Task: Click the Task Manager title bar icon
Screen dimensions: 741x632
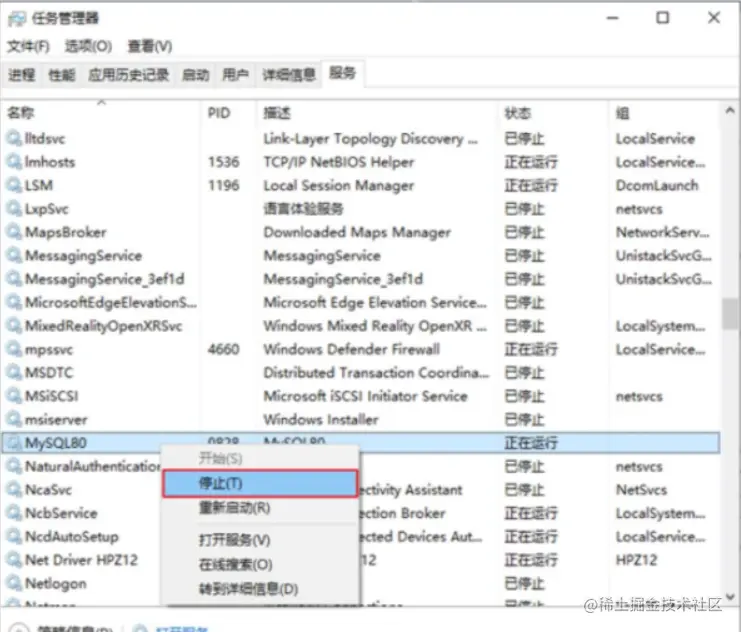Action: click(17, 18)
